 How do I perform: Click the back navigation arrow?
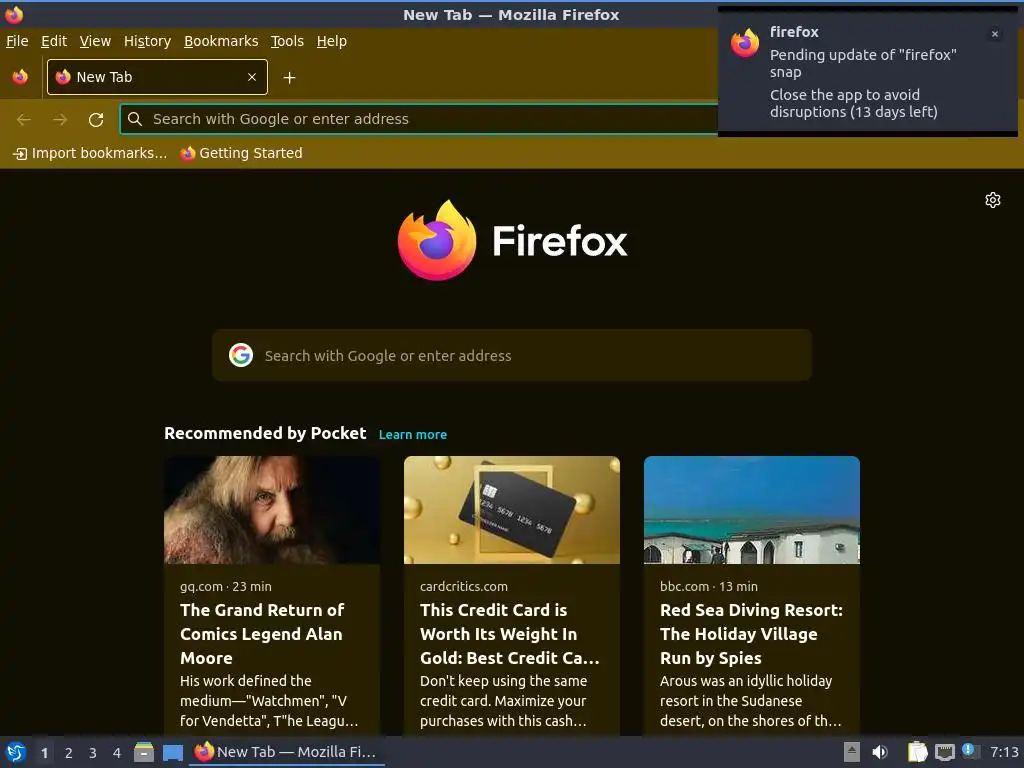point(24,120)
